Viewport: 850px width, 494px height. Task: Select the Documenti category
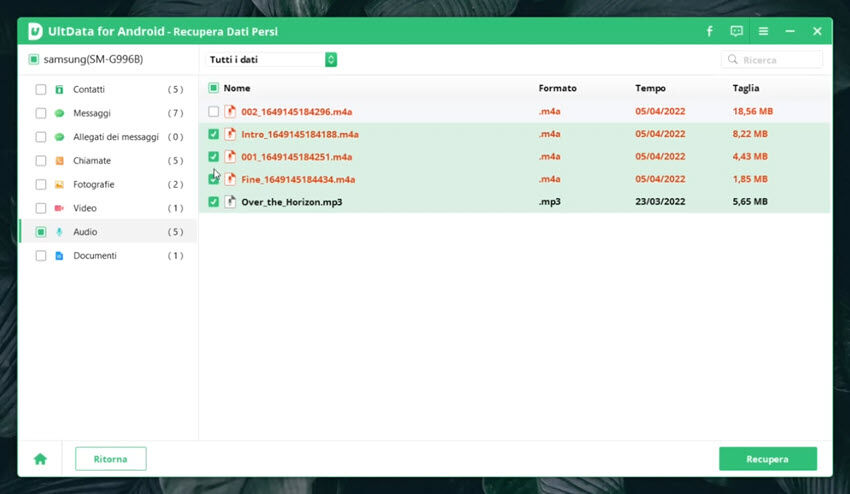point(95,256)
